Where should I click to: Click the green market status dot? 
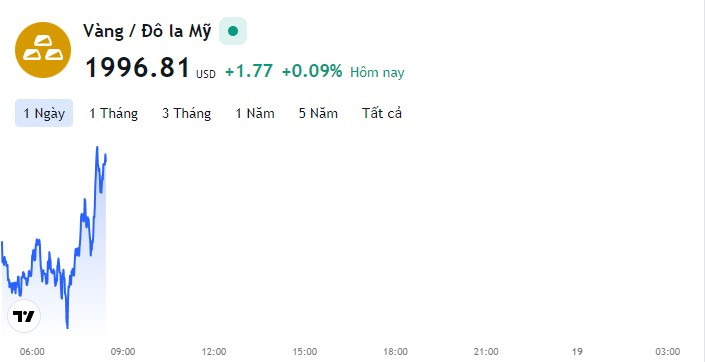pos(233,31)
